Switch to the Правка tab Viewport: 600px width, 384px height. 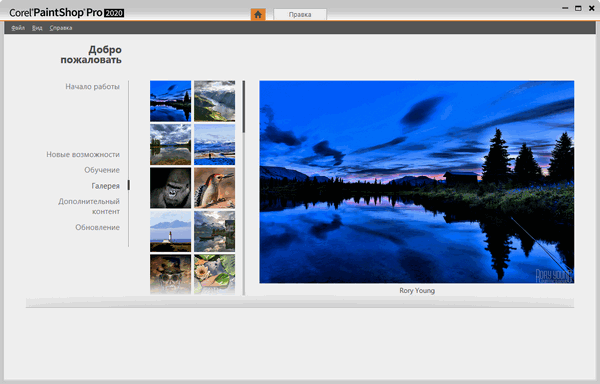(x=300, y=15)
